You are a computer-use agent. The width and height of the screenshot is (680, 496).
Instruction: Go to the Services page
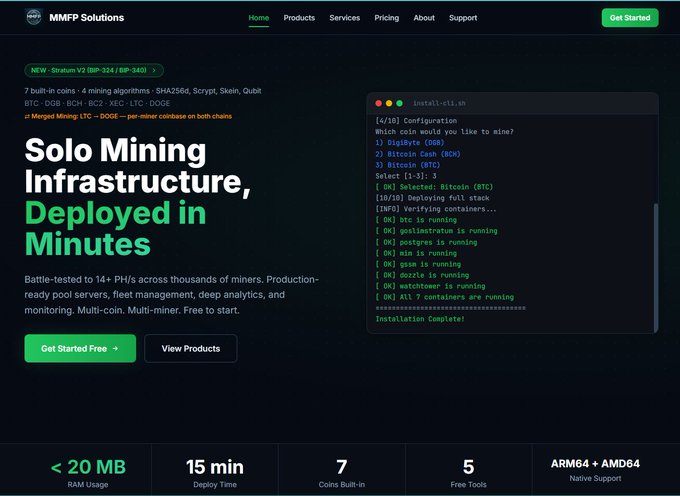[344, 18]
